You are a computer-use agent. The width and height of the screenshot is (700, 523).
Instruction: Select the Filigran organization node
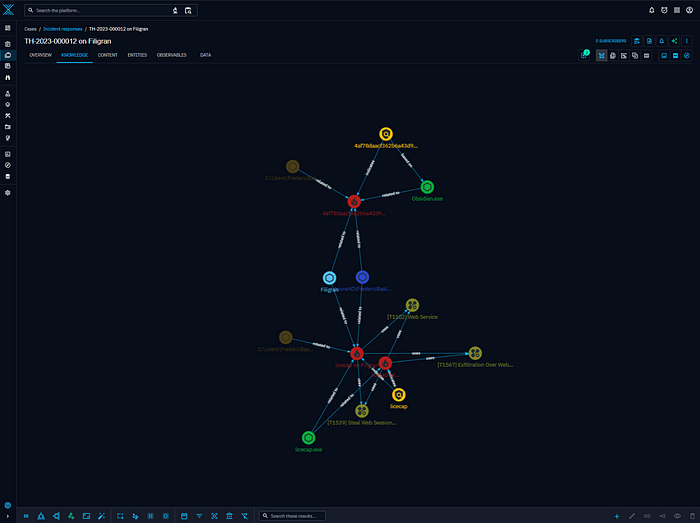click(x=329, y=277)
